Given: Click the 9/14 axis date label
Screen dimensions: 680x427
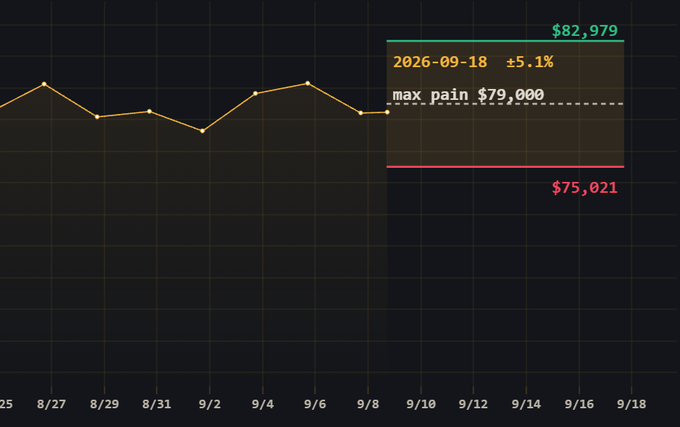Looking at the screenshot, I should 526,404.
